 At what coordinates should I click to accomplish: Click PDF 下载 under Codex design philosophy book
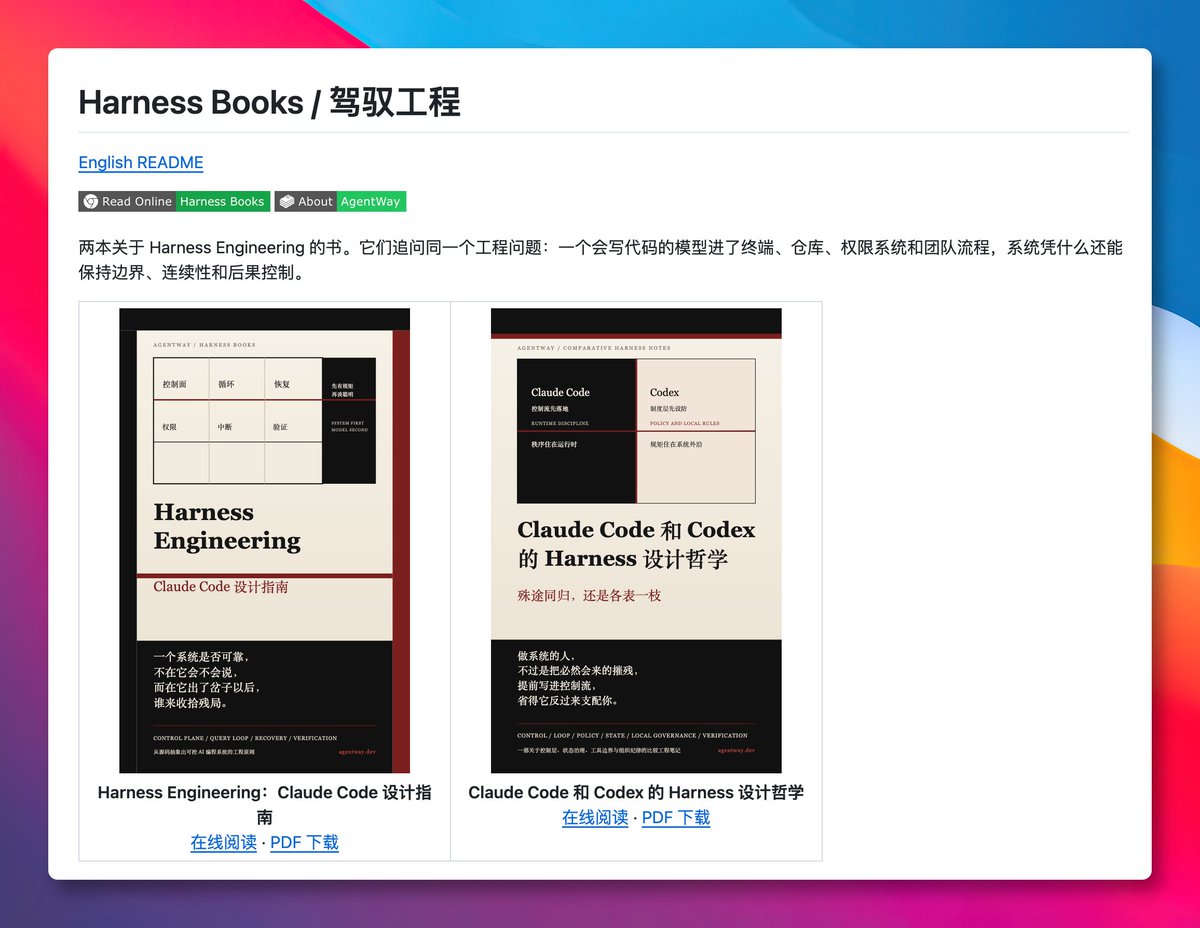pyautogui.click(x=676, y=817)
